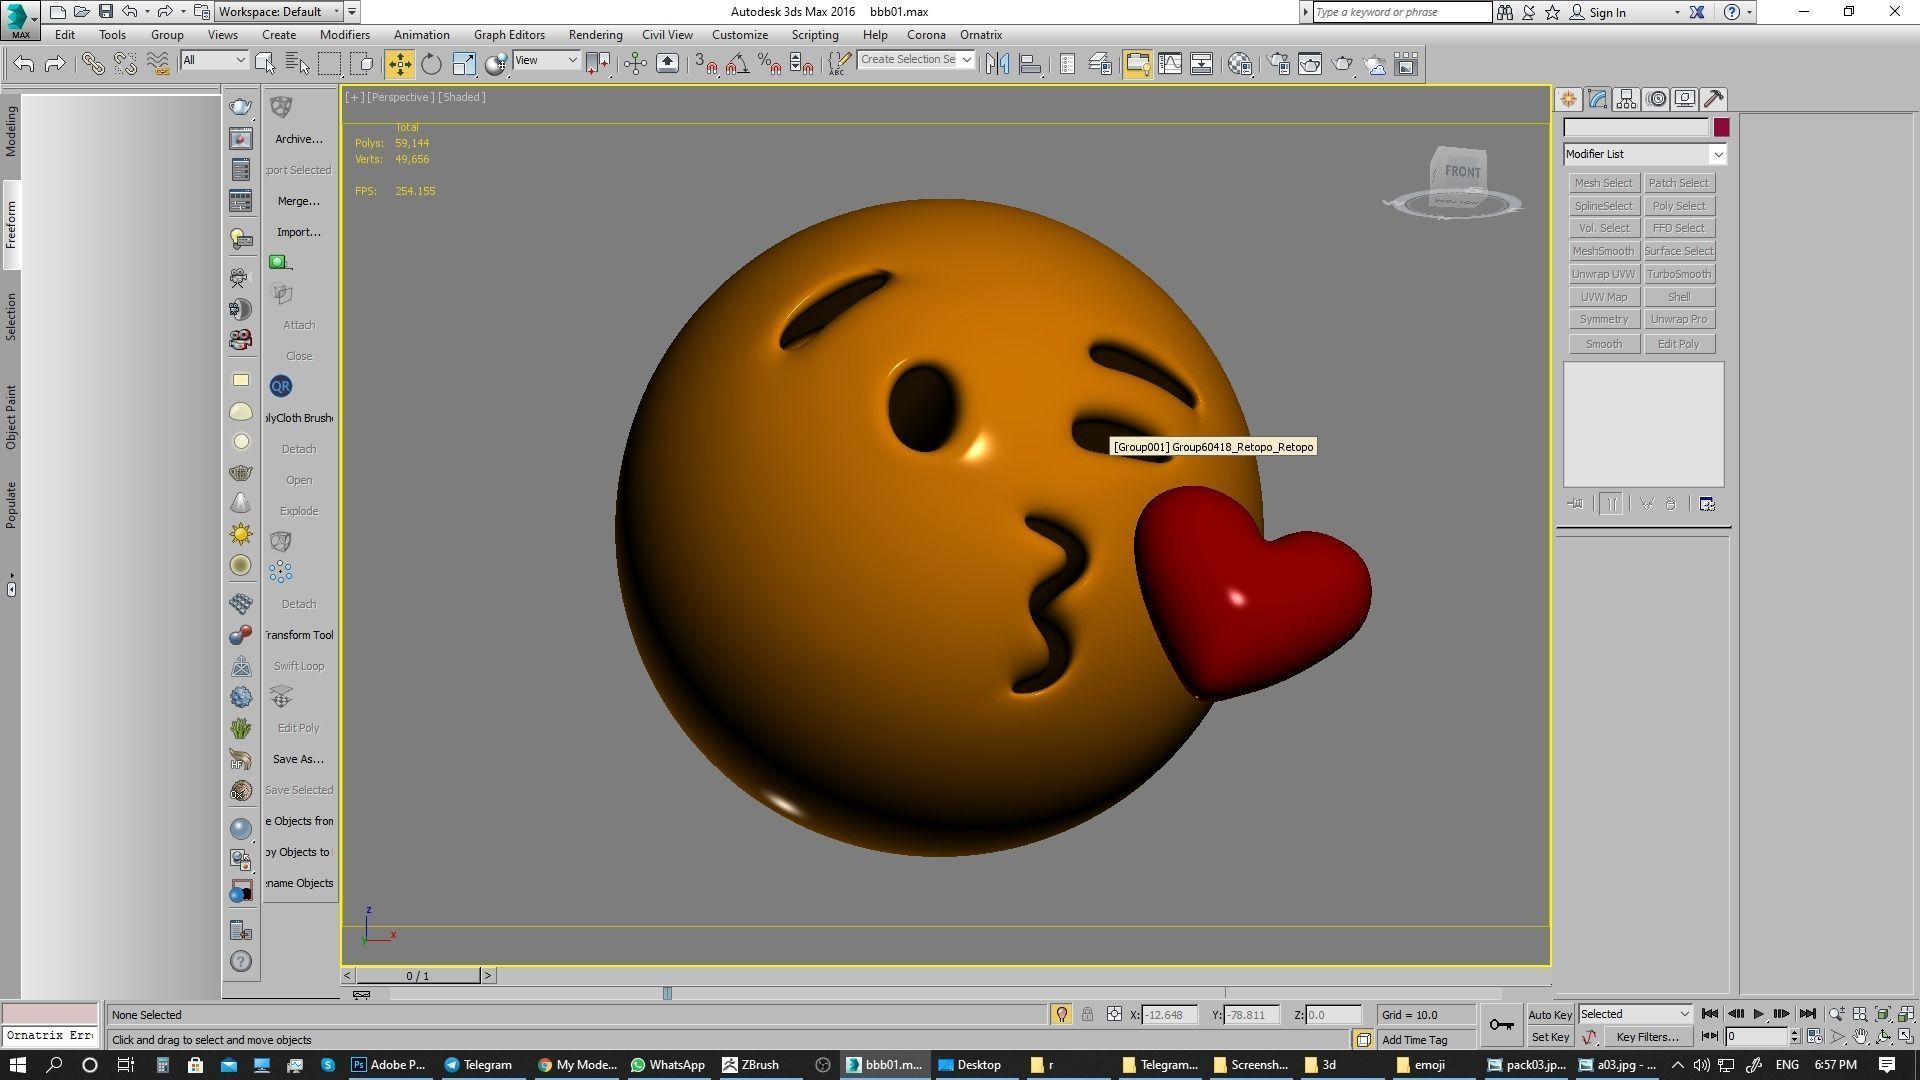Click the Undo arrow in main toolbar
The width and height of the screenshot is (1920, 1080).
[24, 64]
